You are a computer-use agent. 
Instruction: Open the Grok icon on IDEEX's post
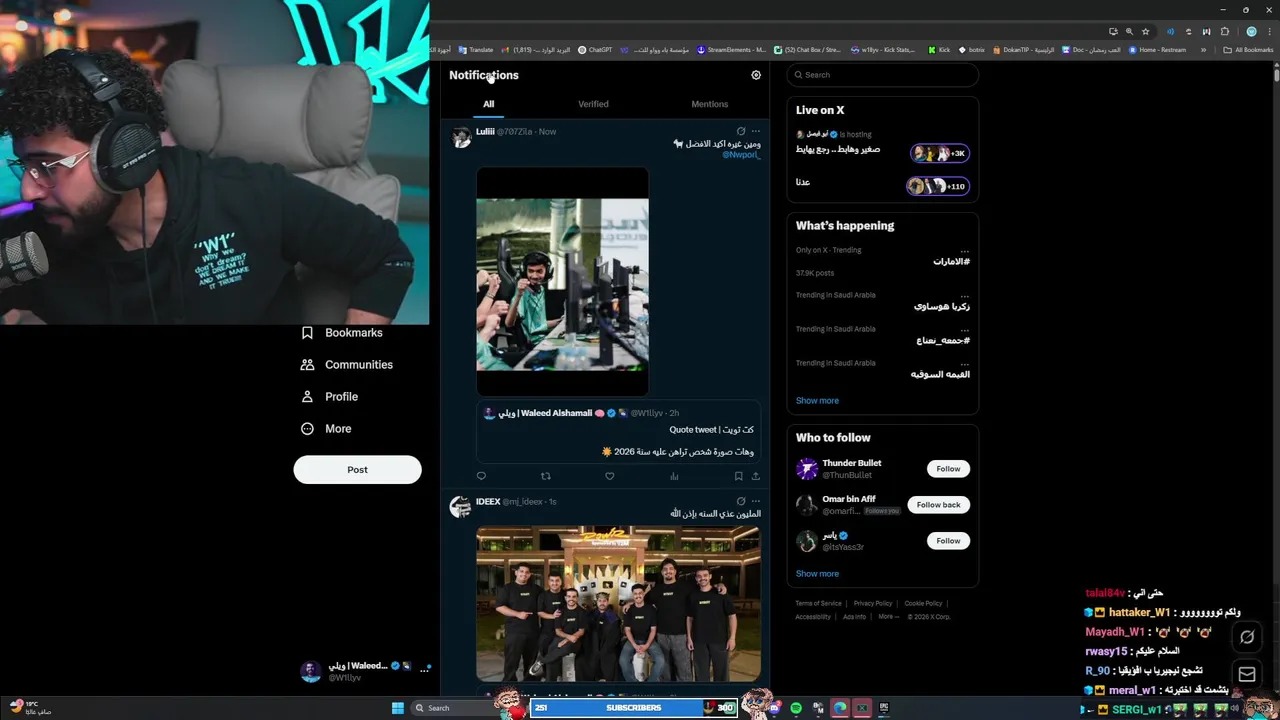(x=741, y=501)
